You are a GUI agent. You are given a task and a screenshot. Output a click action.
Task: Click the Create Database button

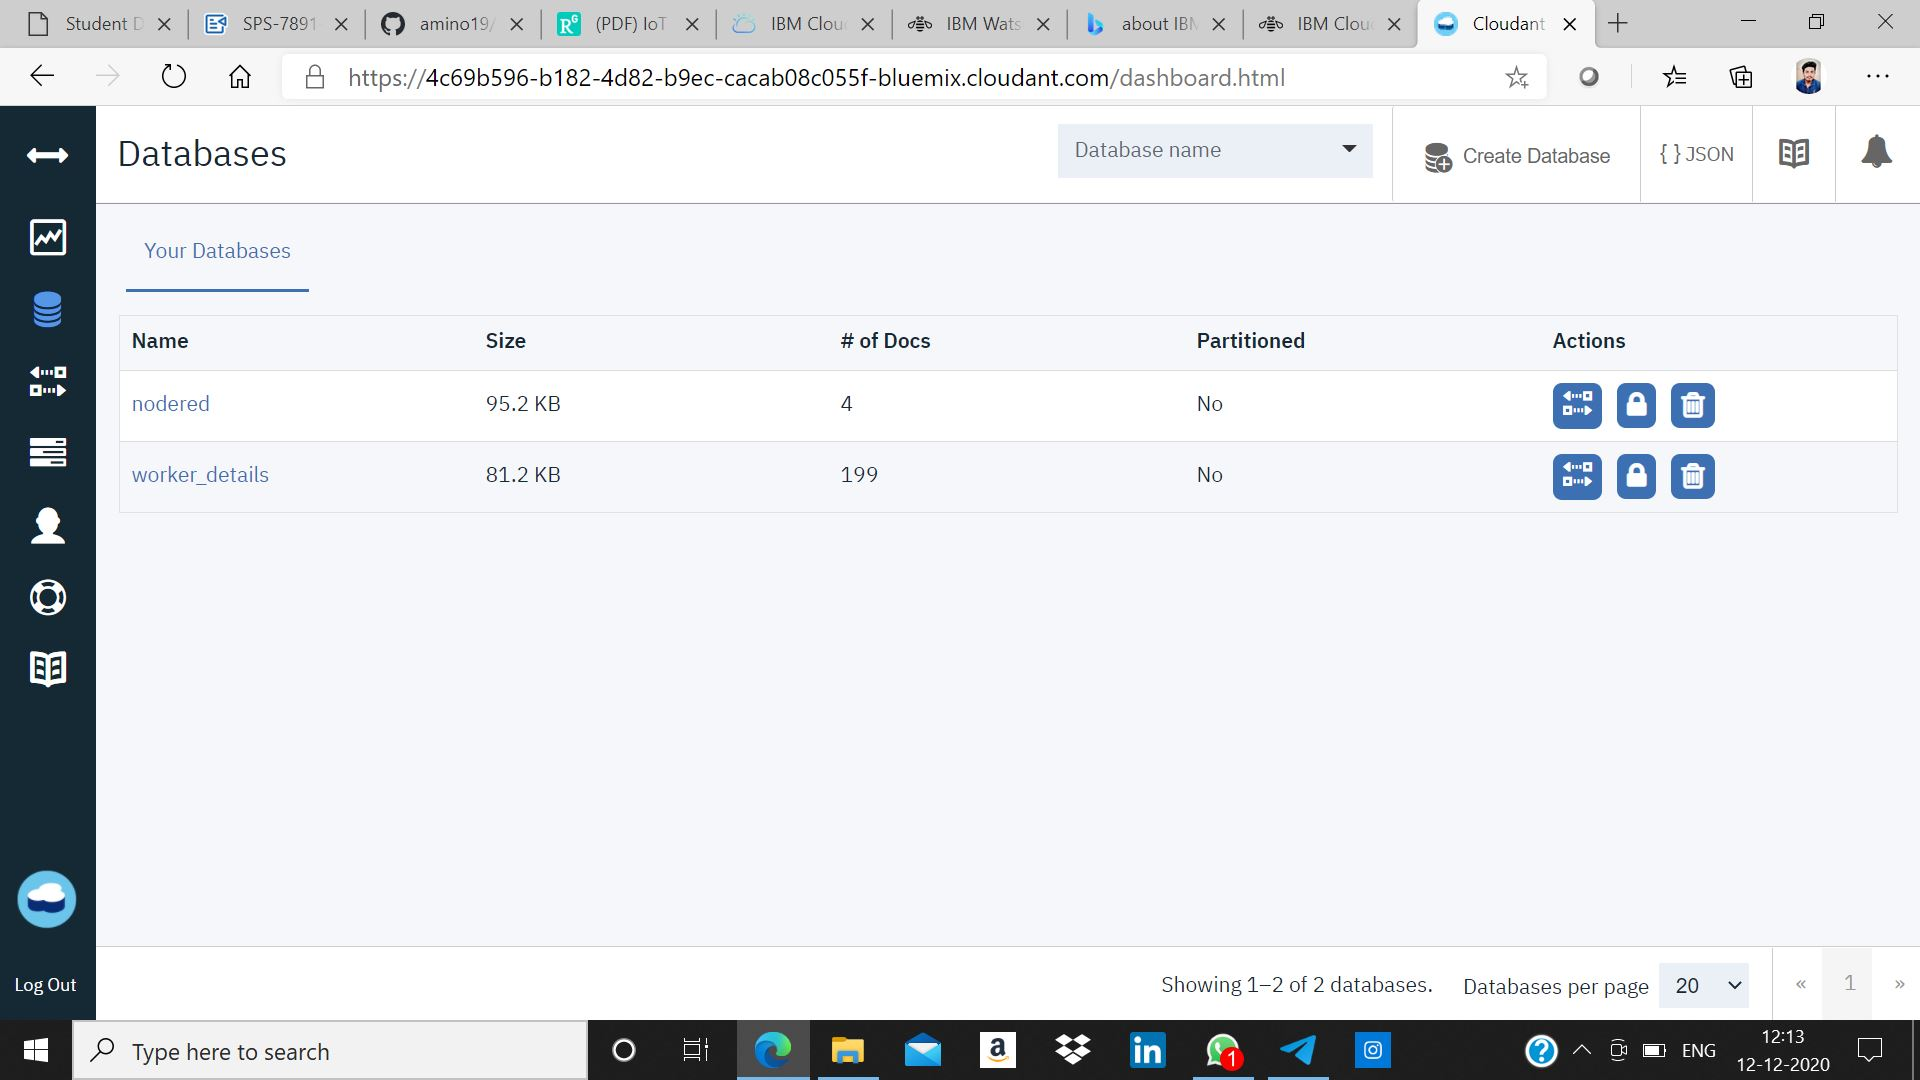[1517, 156]
